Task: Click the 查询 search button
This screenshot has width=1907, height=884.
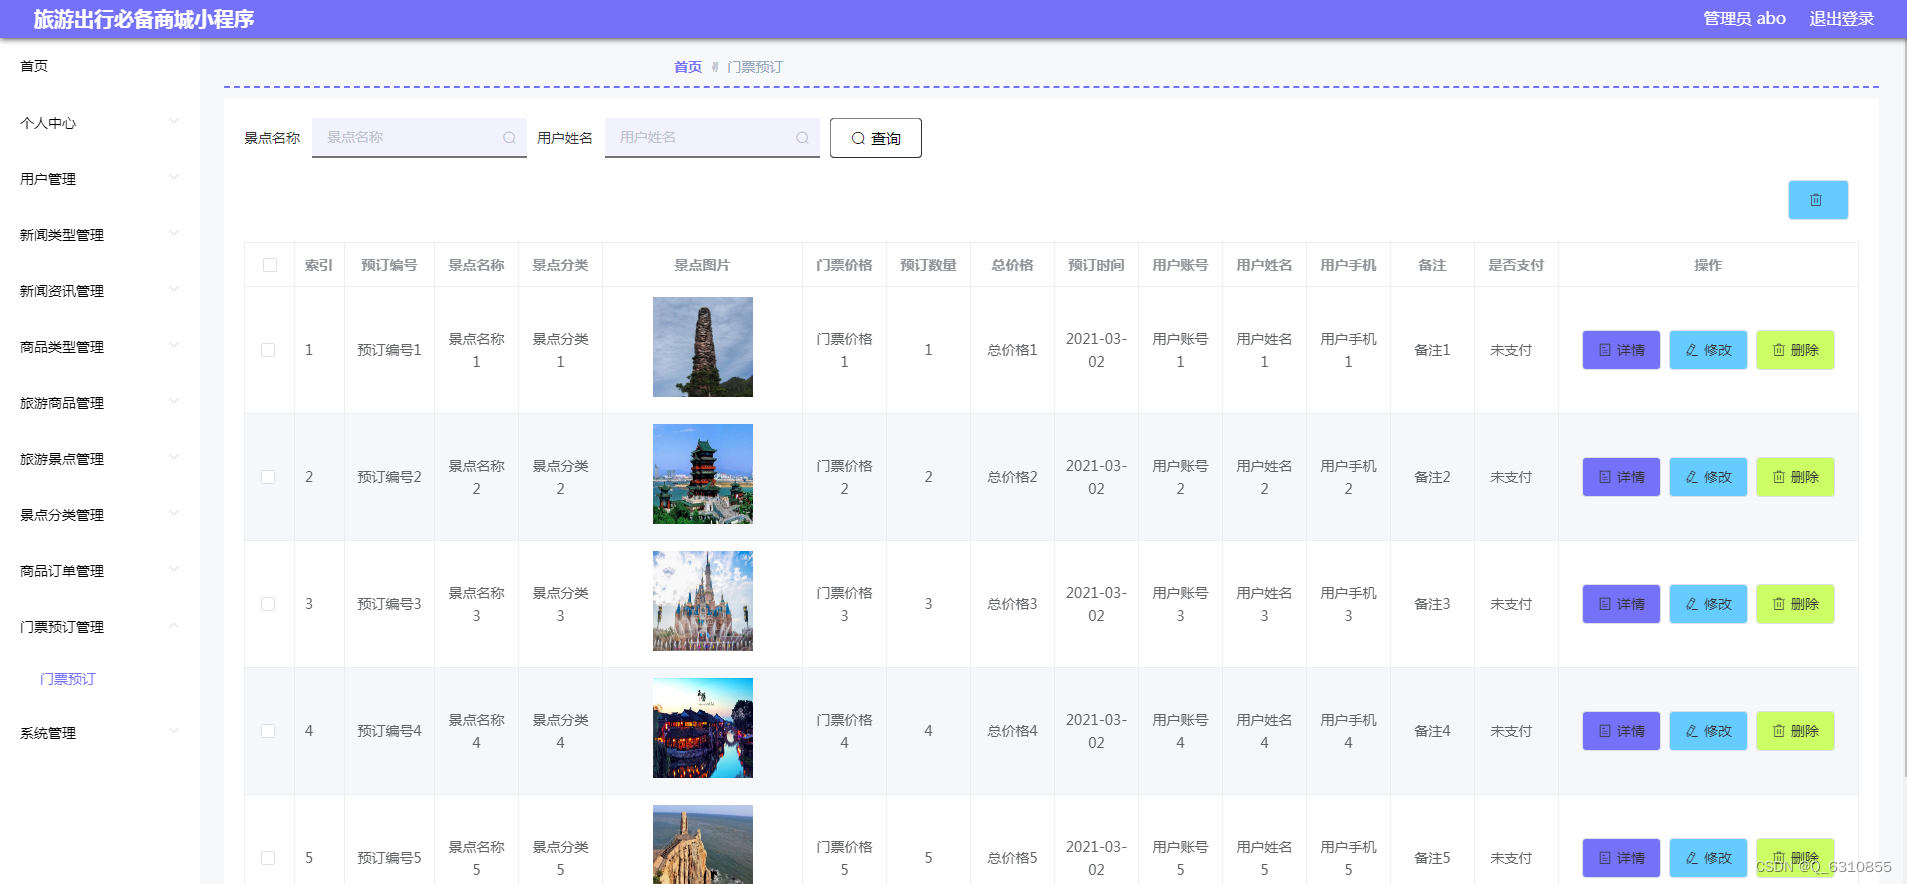Action: pyautogui.click(x=876, y=138)
